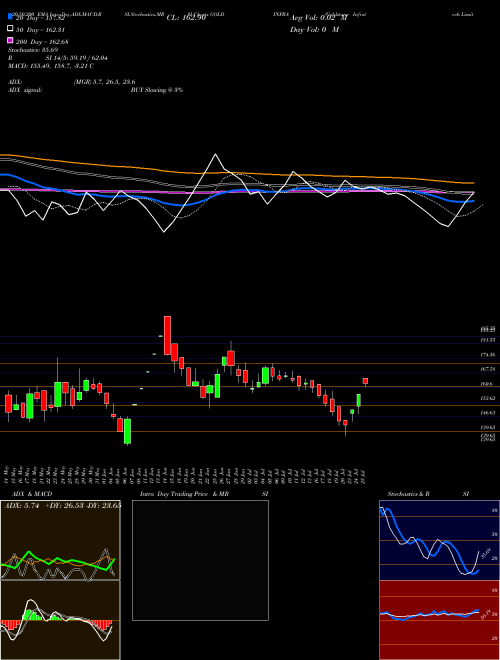Click the 167.58 price axis label
The width and height of the screenshot is (500, 660).
(488, 369)
